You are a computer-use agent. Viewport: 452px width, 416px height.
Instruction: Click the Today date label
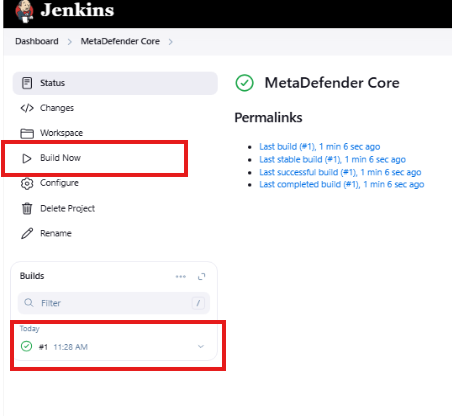(29, 329)
